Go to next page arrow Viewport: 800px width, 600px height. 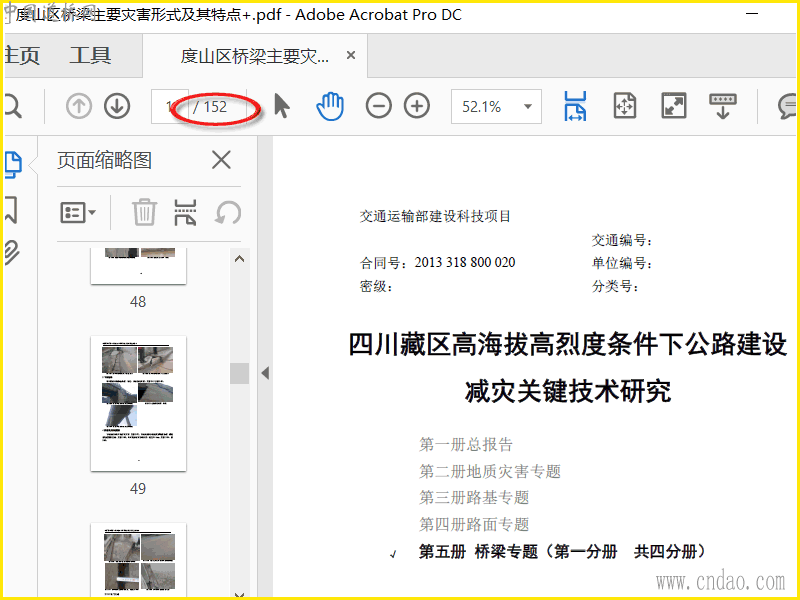(117, 107)
